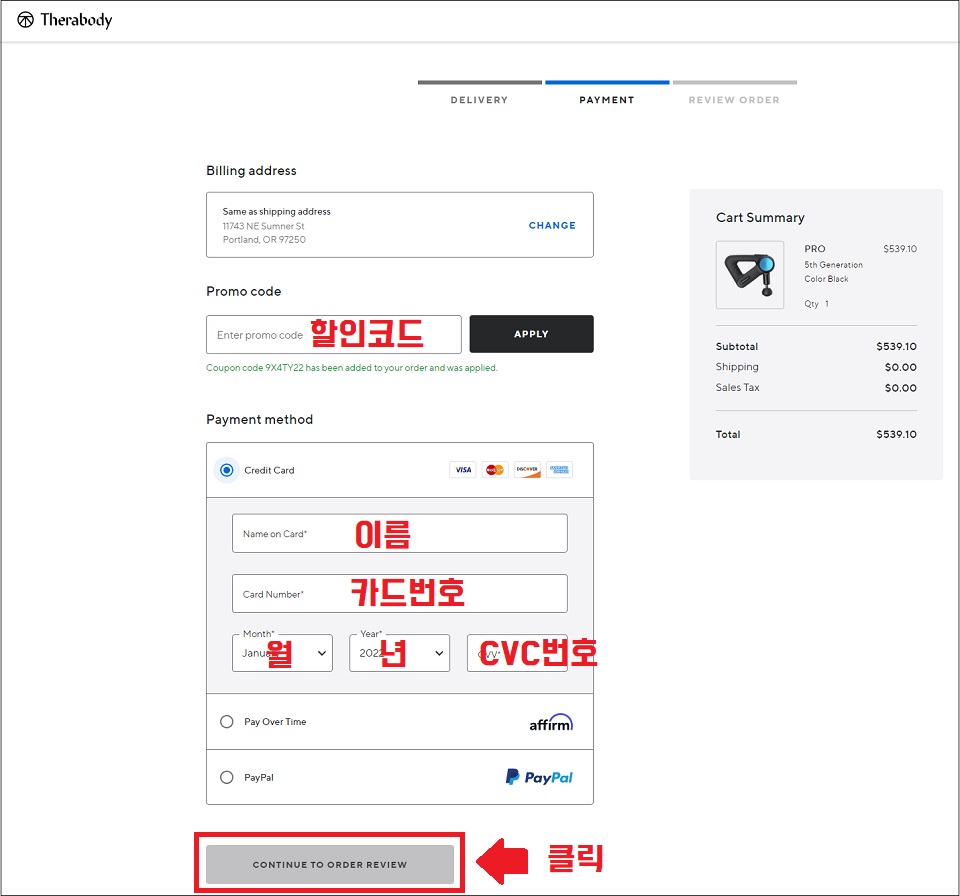The width and height of the screenshot is (960, 896).
Task: Choose the Pay Over Time radio option
Action: click(x=227, y=721)
